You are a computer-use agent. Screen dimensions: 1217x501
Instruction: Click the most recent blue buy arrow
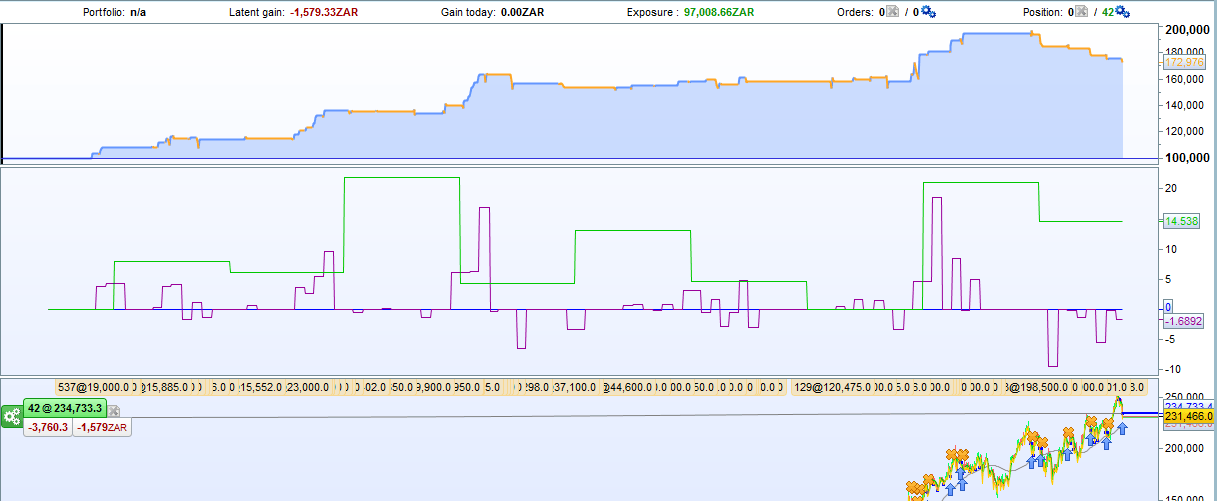pyautogui.click(x=1123, y=428)
